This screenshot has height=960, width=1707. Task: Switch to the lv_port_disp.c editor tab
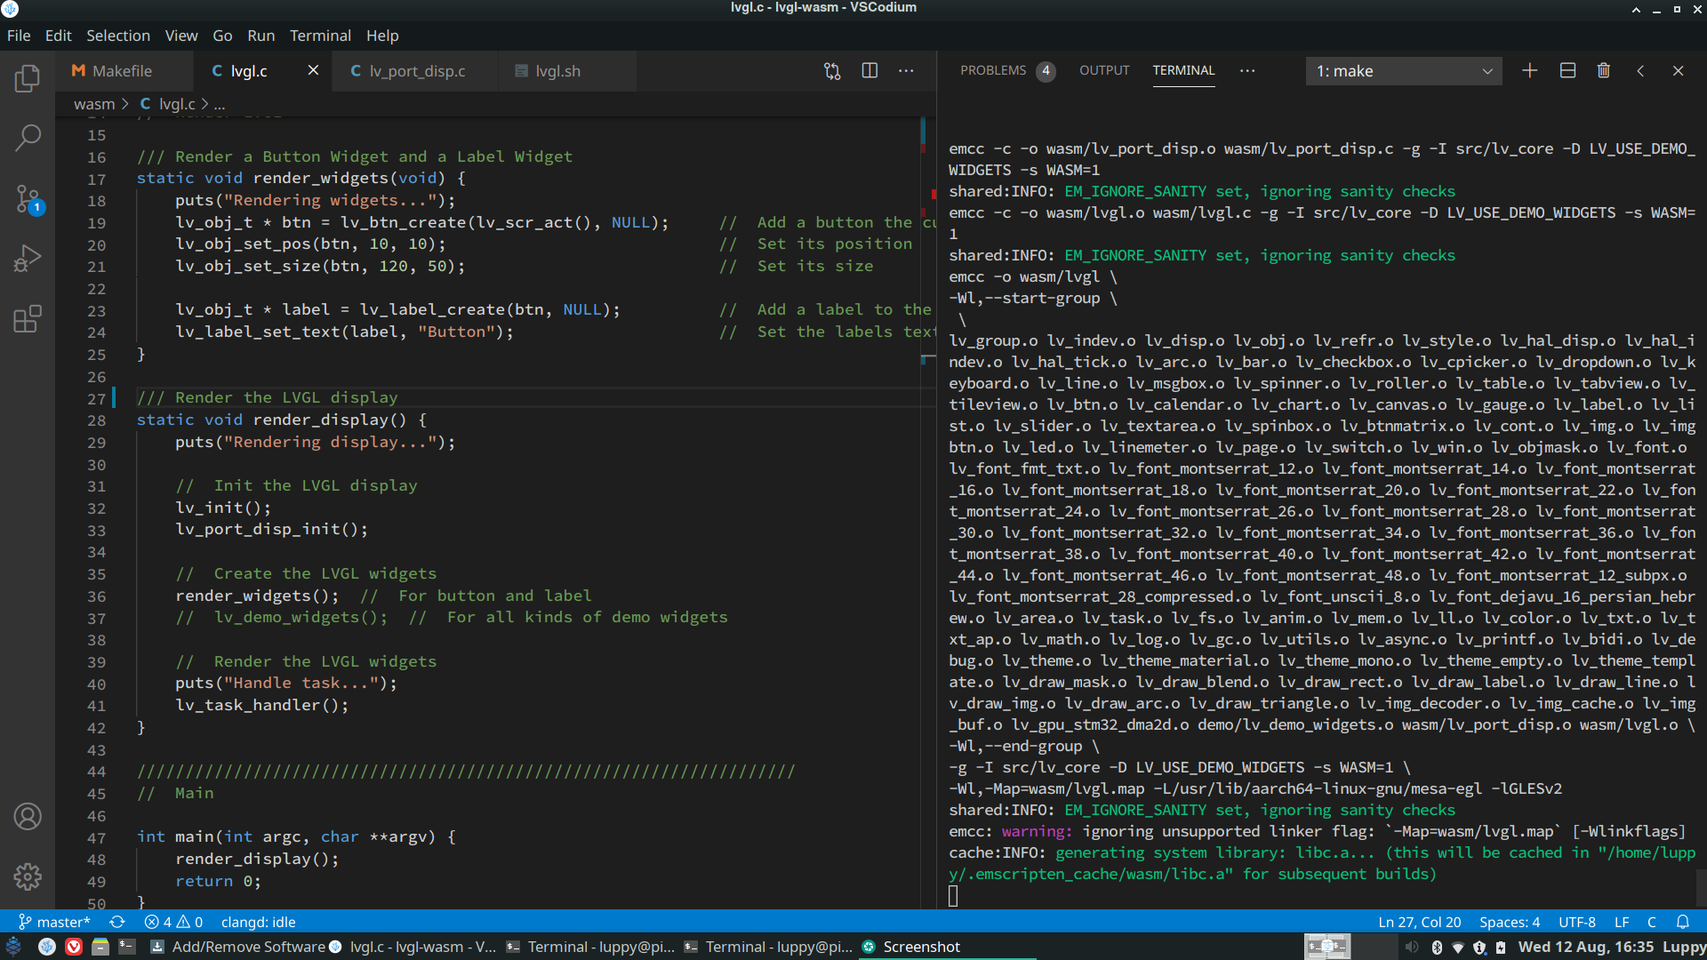pyautogui.click(x=416, y=71)
